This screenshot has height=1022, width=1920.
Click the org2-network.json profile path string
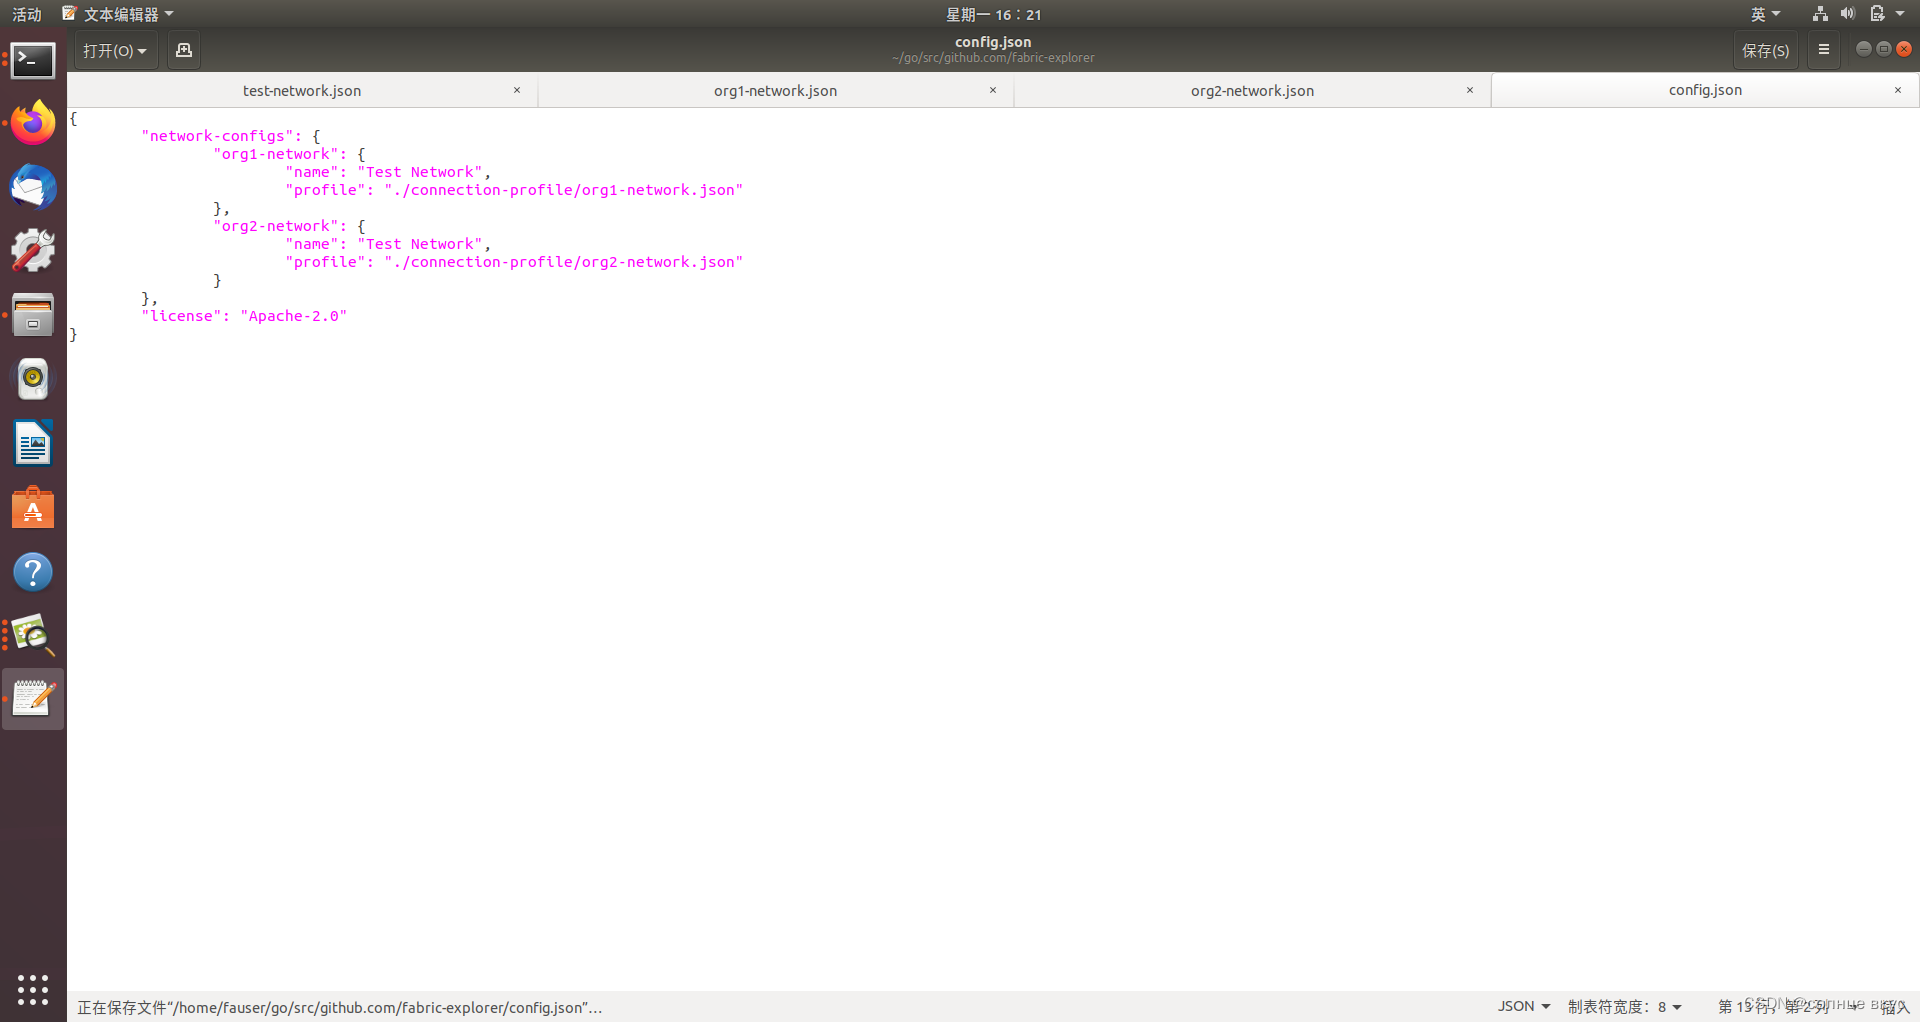[563, 262]
